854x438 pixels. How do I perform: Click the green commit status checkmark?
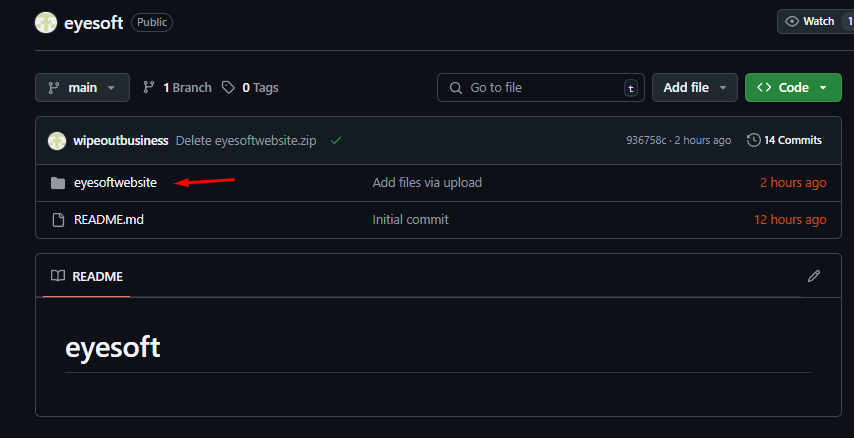pos(336,141)
